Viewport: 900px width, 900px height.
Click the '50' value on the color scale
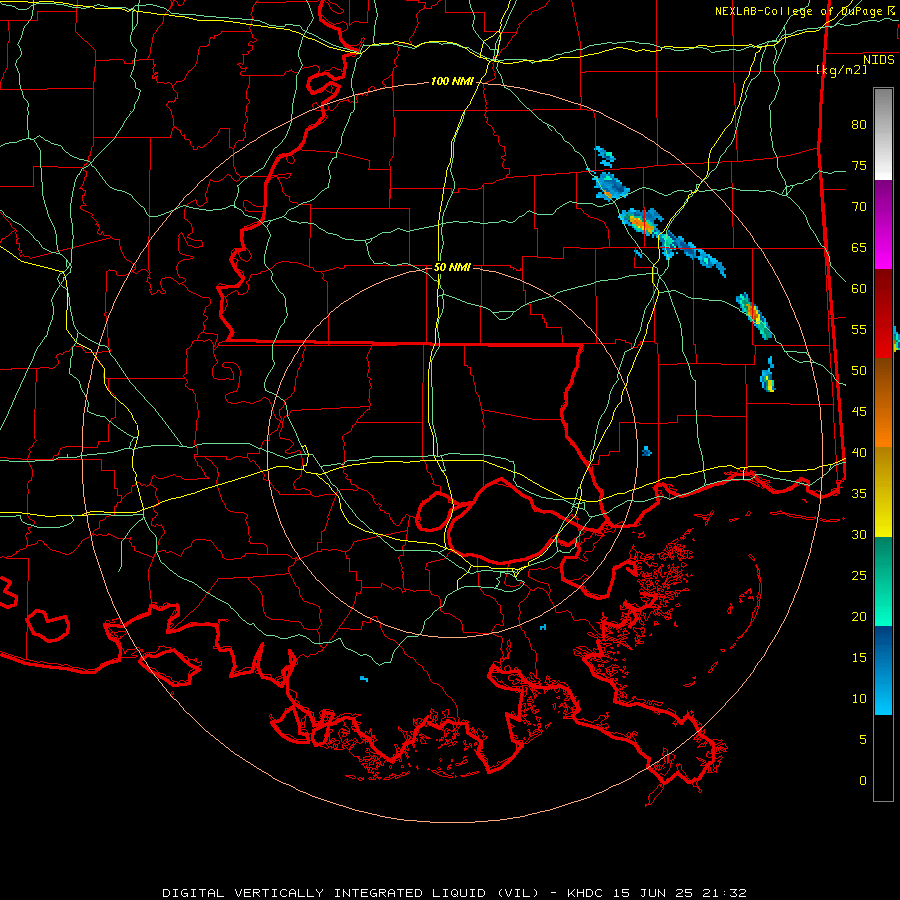[859, 371]
